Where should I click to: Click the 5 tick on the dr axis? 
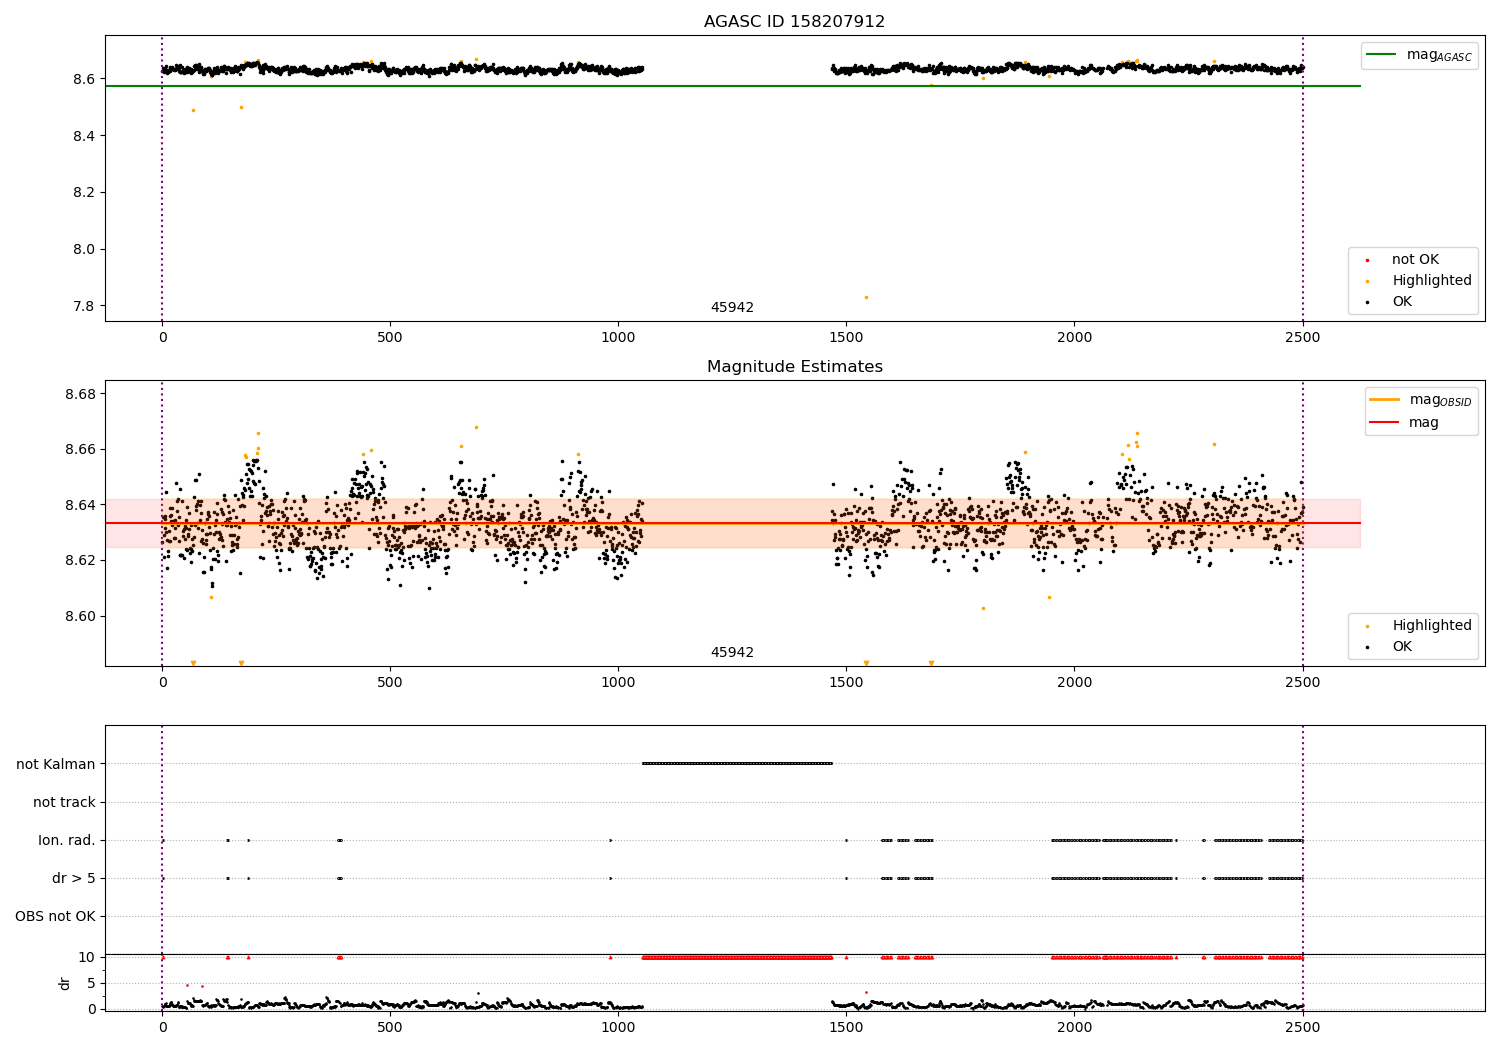91,984
